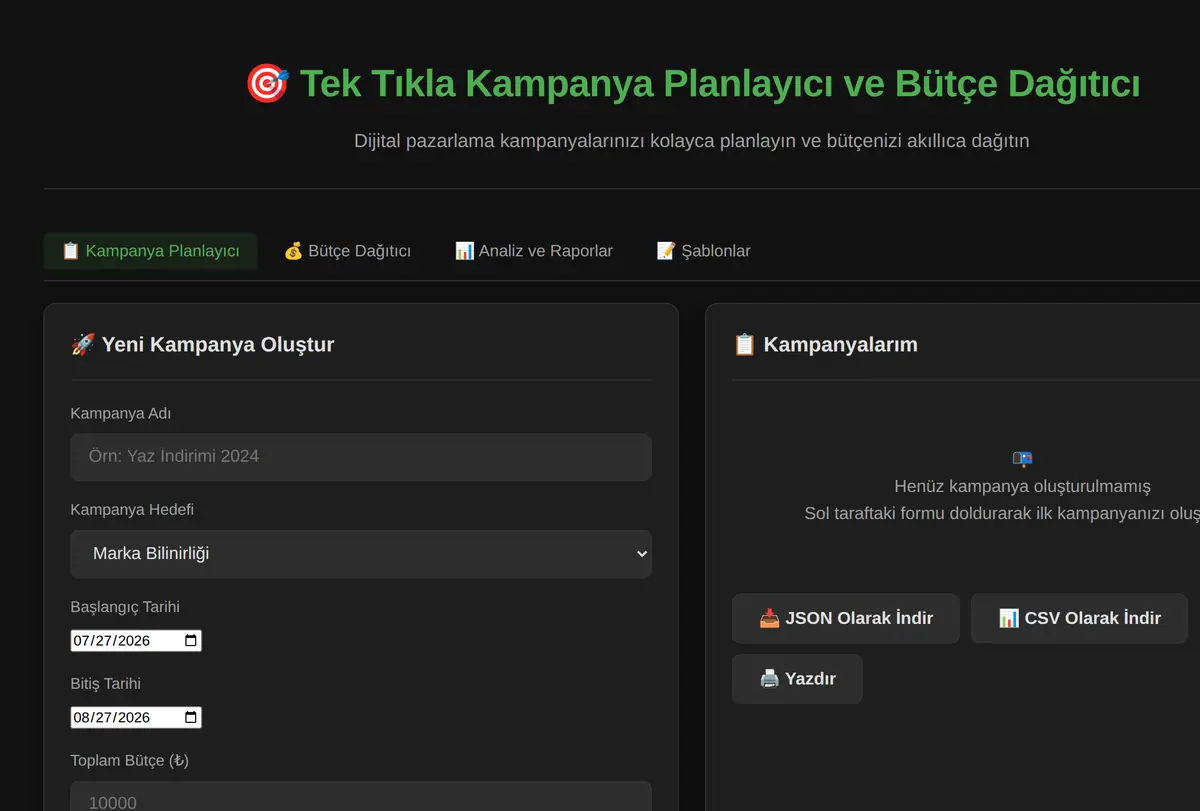Open the Kampanya Planlayıcı tab
Screen dimensions: 1200x811
click(150, 251)
